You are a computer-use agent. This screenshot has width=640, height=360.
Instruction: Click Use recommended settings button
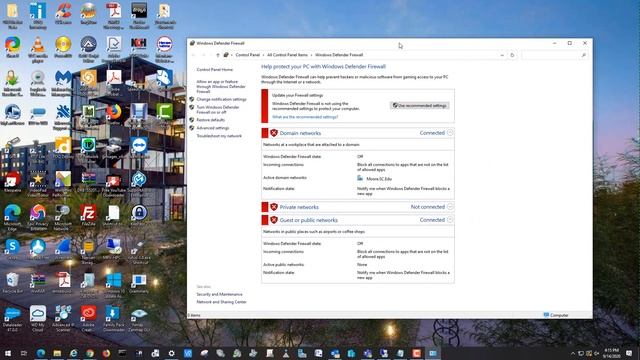coord(420,106)
